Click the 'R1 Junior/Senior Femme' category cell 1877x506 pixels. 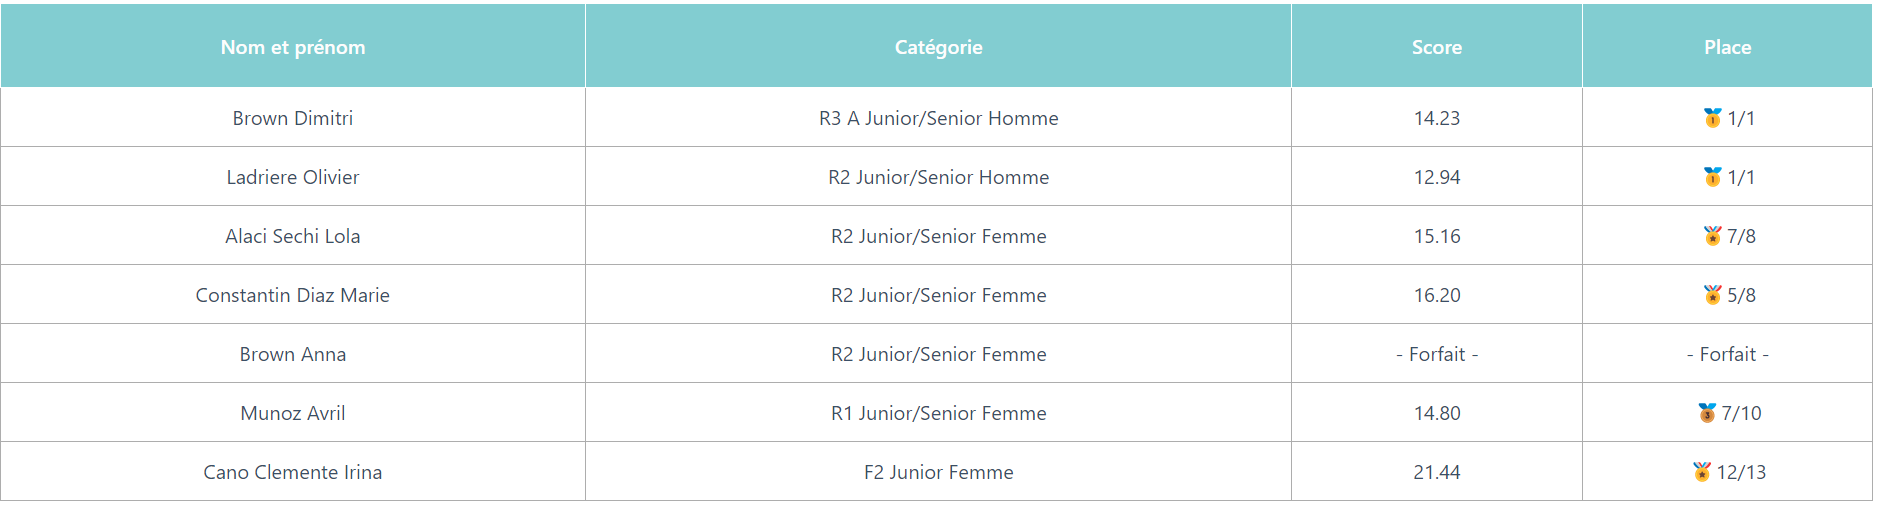(x=938, y=413)
